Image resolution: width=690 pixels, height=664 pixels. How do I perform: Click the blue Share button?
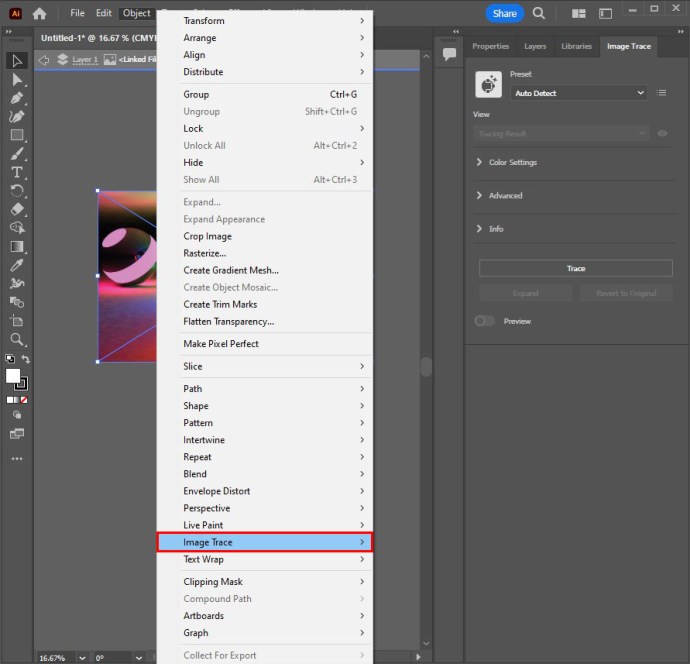point(504,13)
